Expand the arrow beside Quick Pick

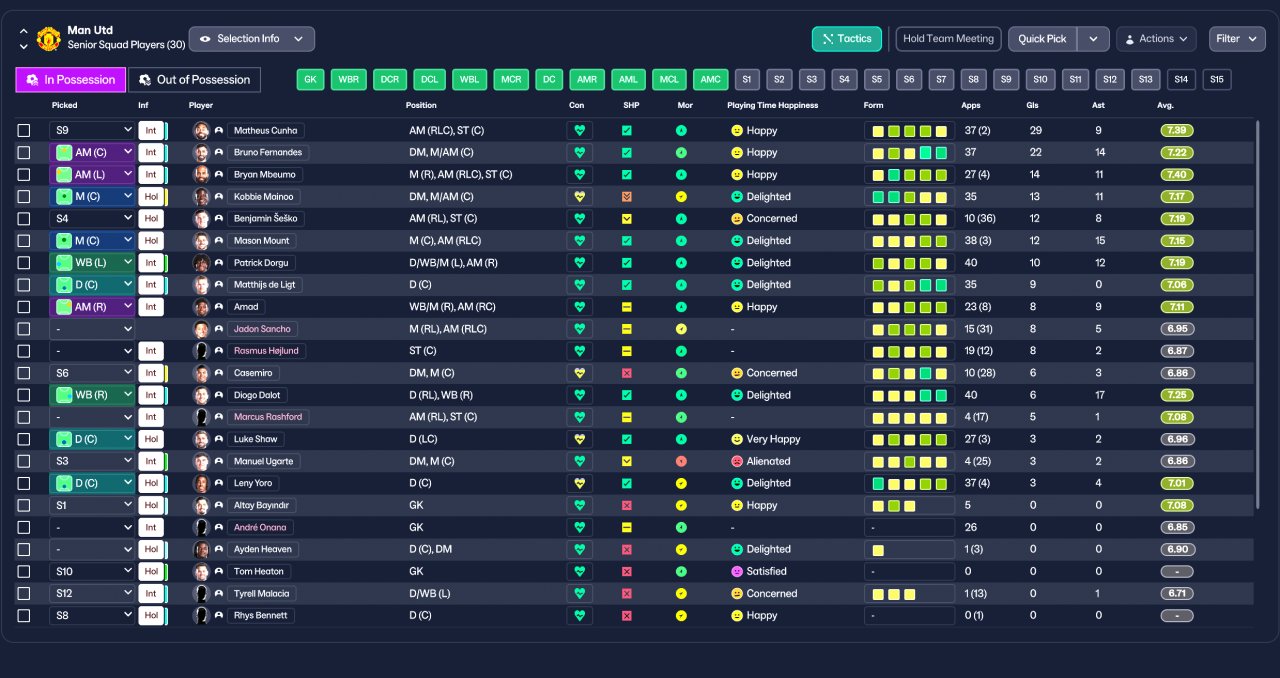click(x=1094, y=39)
